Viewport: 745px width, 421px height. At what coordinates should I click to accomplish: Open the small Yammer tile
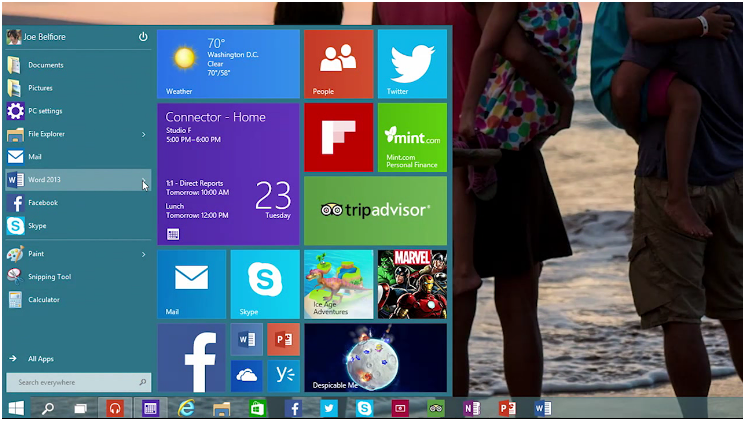point(284,376)
